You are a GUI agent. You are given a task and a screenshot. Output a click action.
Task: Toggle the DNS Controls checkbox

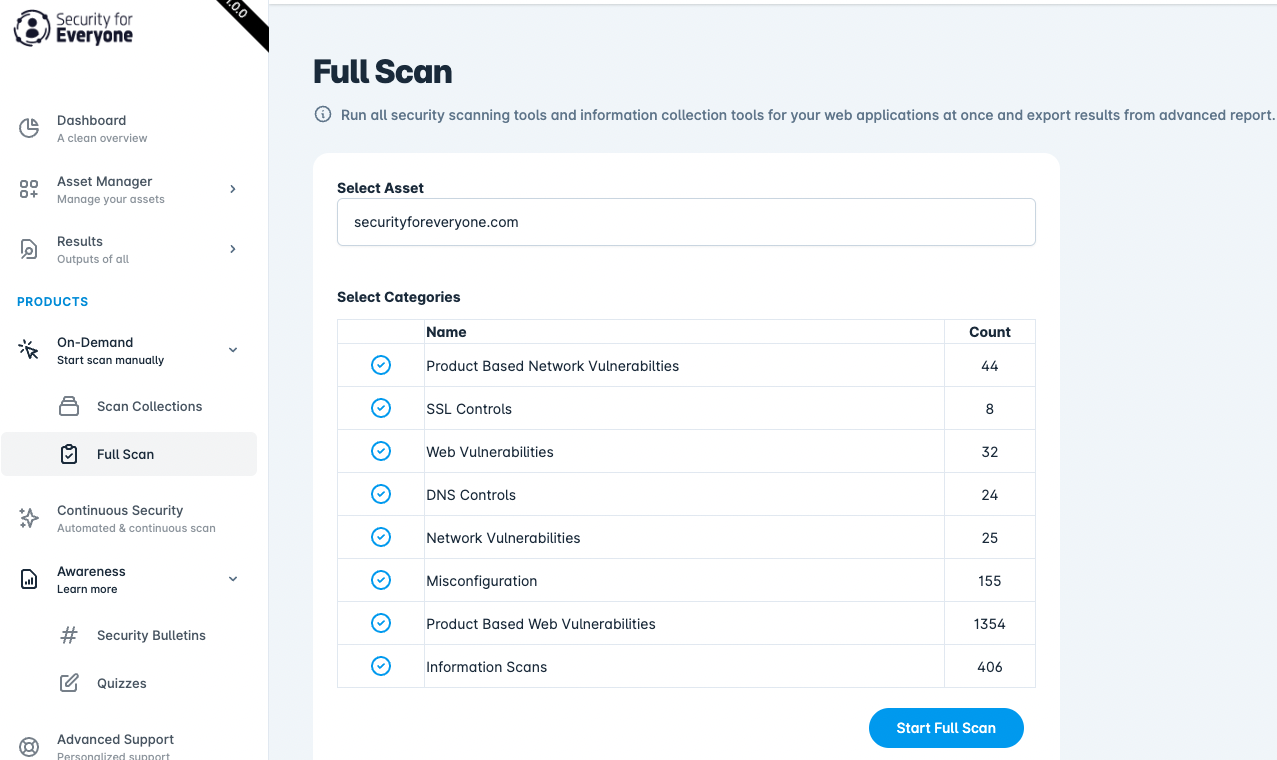(x=381, y=494)
